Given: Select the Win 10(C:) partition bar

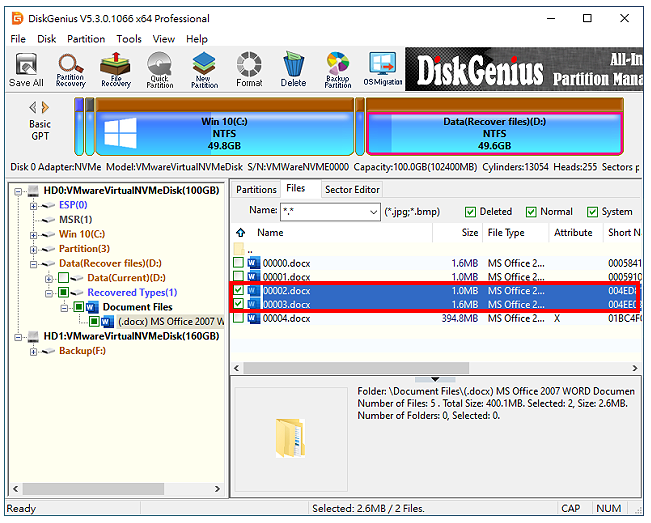Looking at the screenshot, I should tap(225, 127).
